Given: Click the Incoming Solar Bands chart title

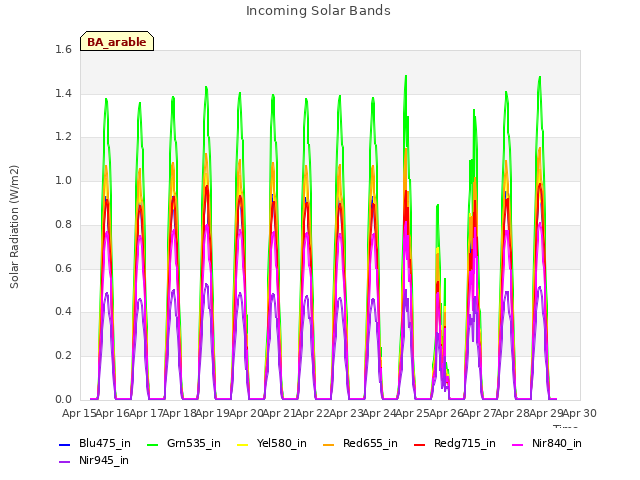Looking at the screenshot, I should coord(318,11).
